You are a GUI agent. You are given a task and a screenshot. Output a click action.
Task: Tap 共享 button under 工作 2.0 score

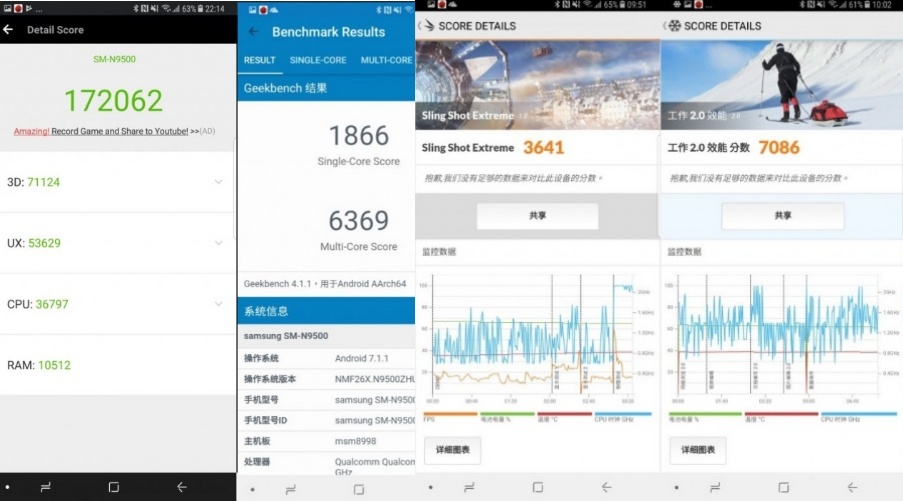[x=783, y=215]
